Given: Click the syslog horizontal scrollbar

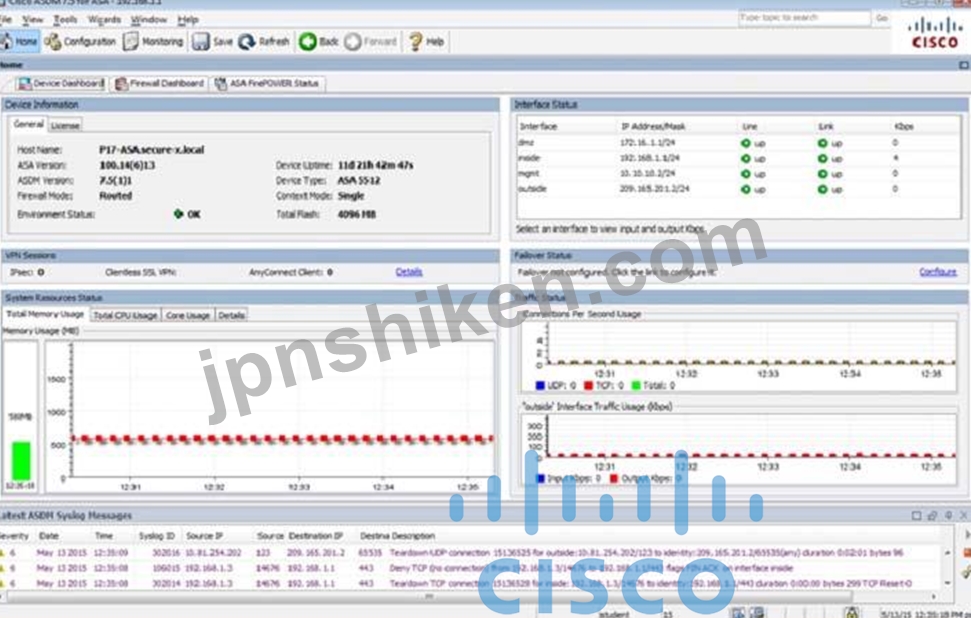Looking at the screenshot, I should [x=429, y=596].
